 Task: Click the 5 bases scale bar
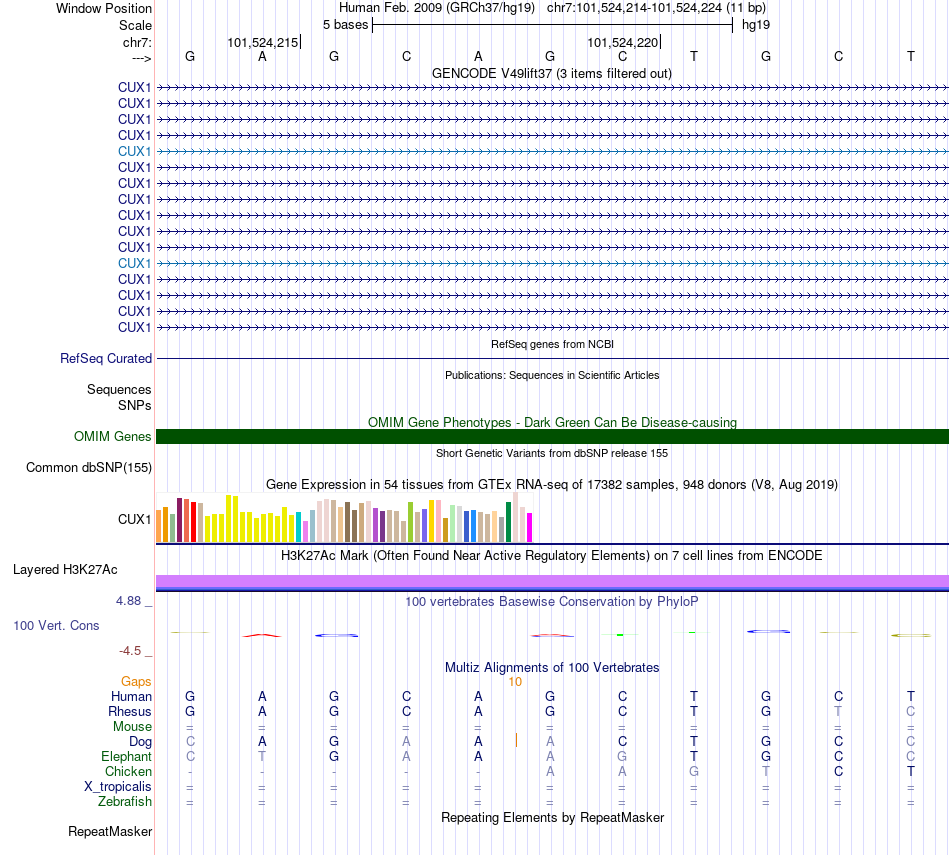[x=552, y=25]
